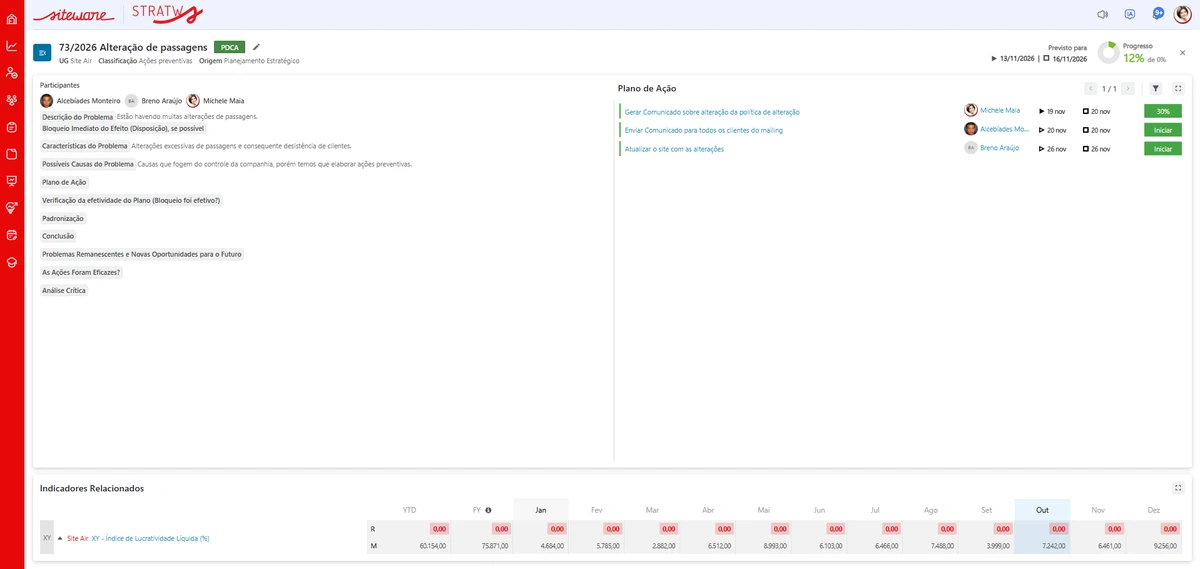This screenshot has height=569, width=1200.
Task: Click the YTD column header
Action: tap(409, 510)
